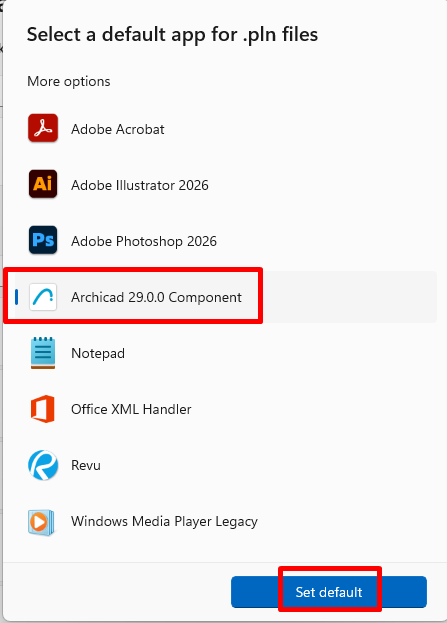This screenshot has width=447, height=623.
Task: Click the Archicad curve icon
Action: 43,296
